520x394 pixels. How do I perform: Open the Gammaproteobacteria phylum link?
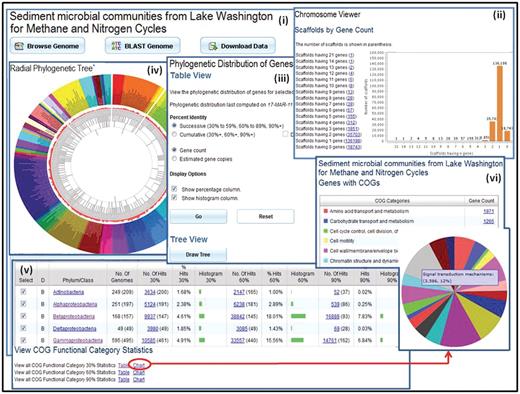tap(78, 341)
